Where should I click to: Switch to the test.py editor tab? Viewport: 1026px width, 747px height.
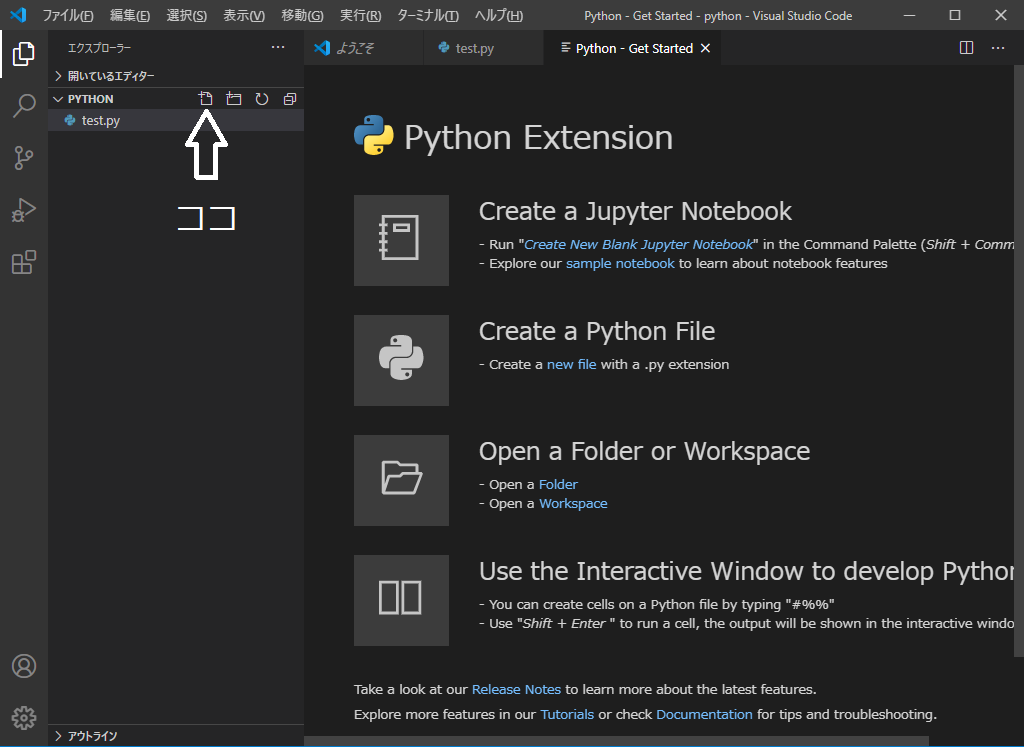(484, 48)
